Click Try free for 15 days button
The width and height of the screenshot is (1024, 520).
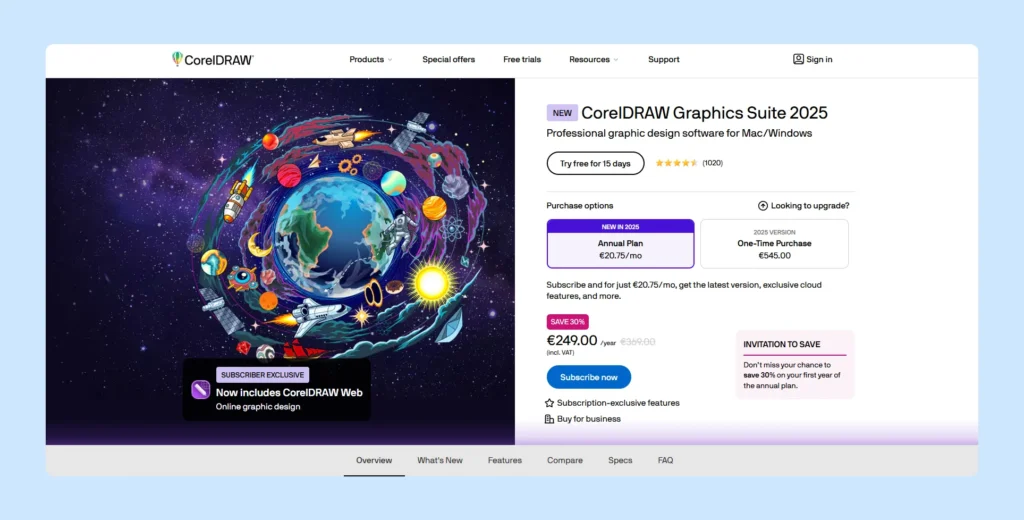click(x=596, y=163)
